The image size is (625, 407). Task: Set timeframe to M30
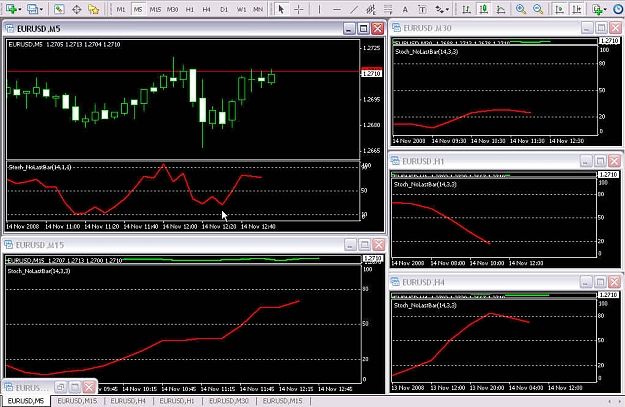tap(173, 9)
